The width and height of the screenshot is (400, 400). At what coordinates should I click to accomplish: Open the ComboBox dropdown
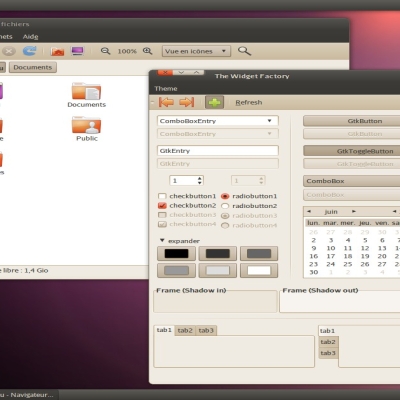(352, 181)
